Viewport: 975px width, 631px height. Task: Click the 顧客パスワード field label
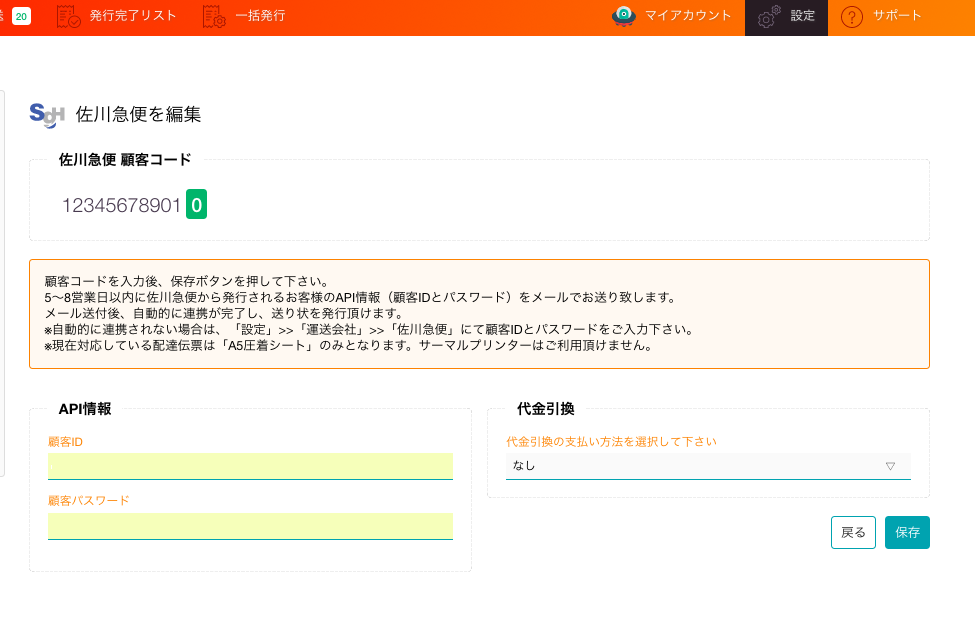89,500
